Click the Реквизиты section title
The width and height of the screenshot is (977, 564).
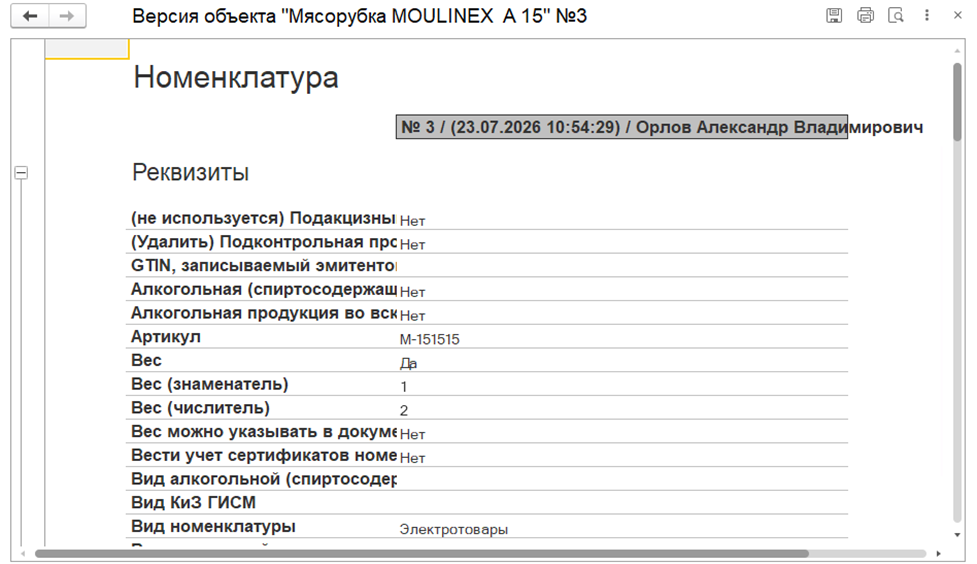click(x=190, y=173)
